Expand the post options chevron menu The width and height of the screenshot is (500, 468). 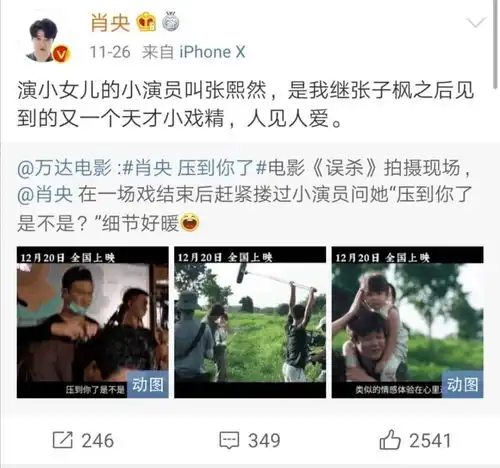pyautogui.click(x=476, y=23)
